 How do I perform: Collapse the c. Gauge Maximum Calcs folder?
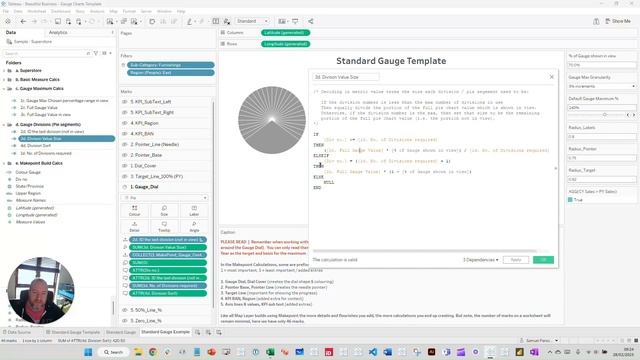[x=4, y=89]
